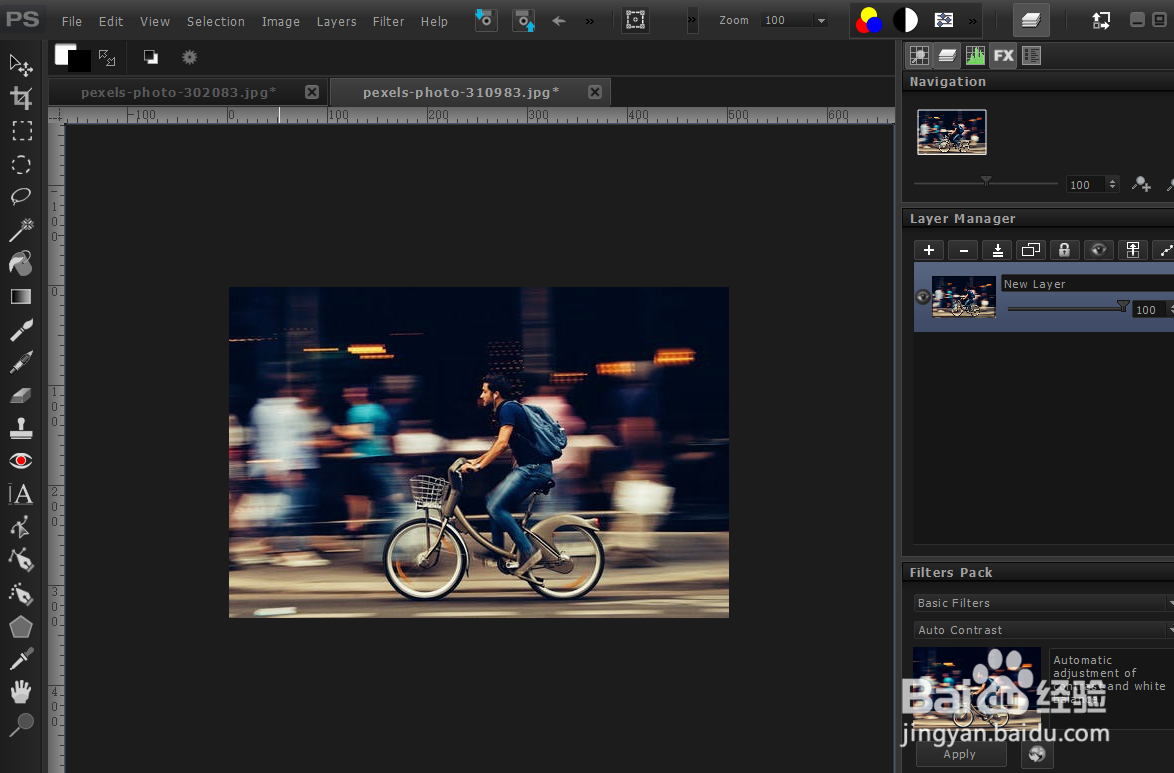Toggle layer lock in Layer Manager
The image size is (1174, 773).
click(1065, 250)
